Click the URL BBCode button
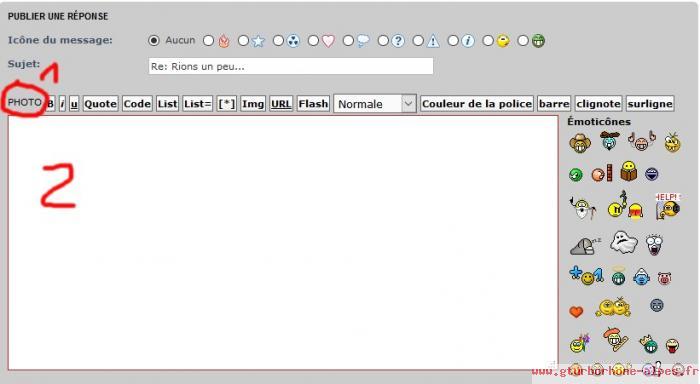The width and height of the screenshot is (700, 384). (x=281, y=104)
